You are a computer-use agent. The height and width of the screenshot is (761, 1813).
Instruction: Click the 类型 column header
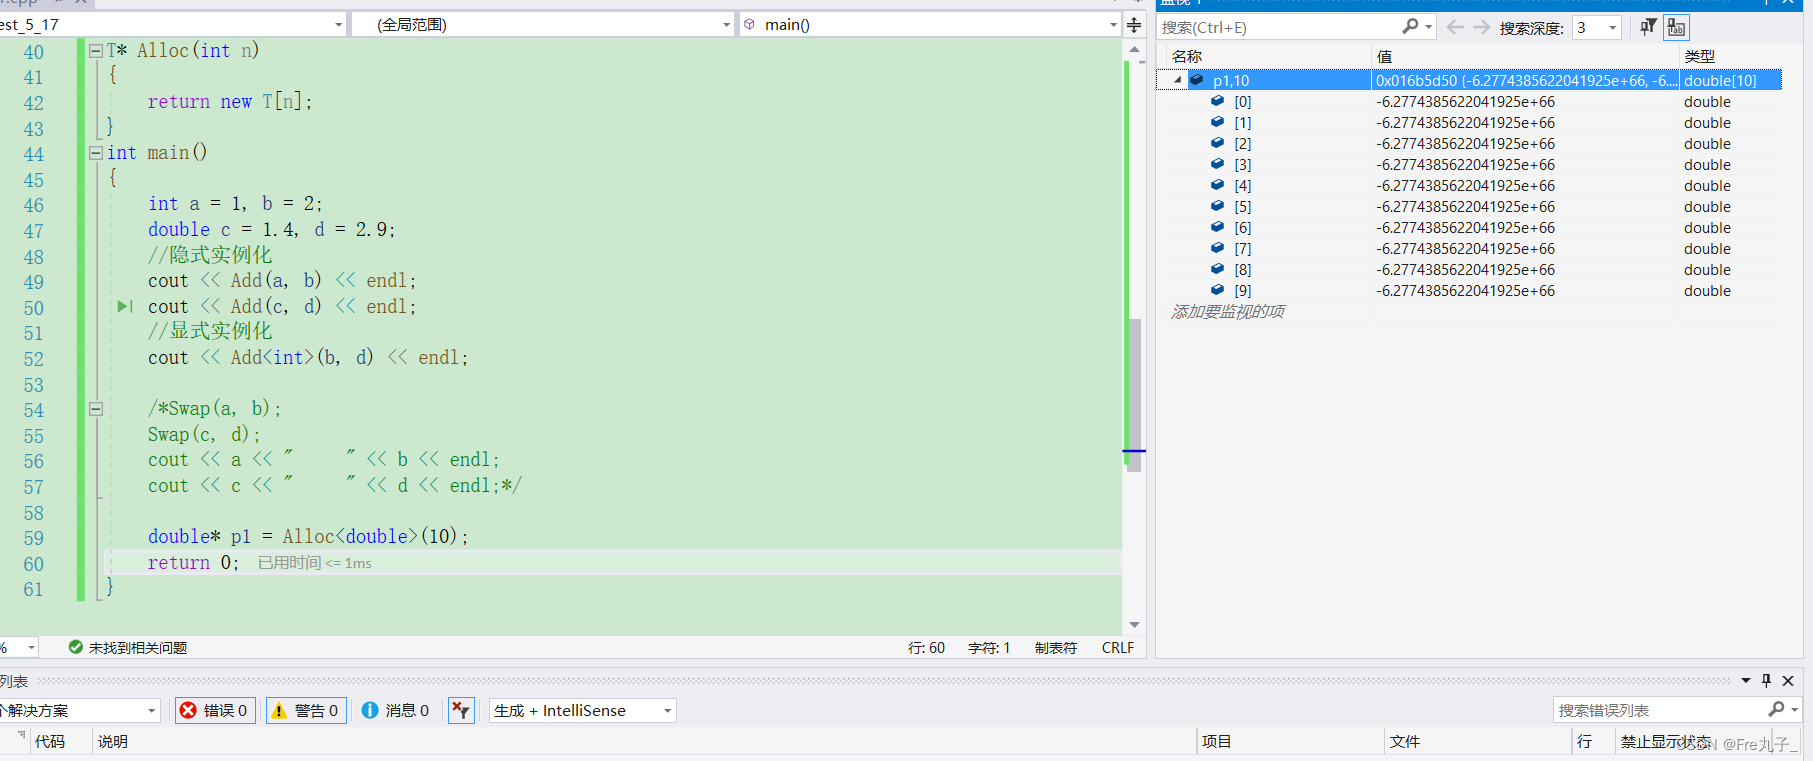click(x=1699, y=56)
